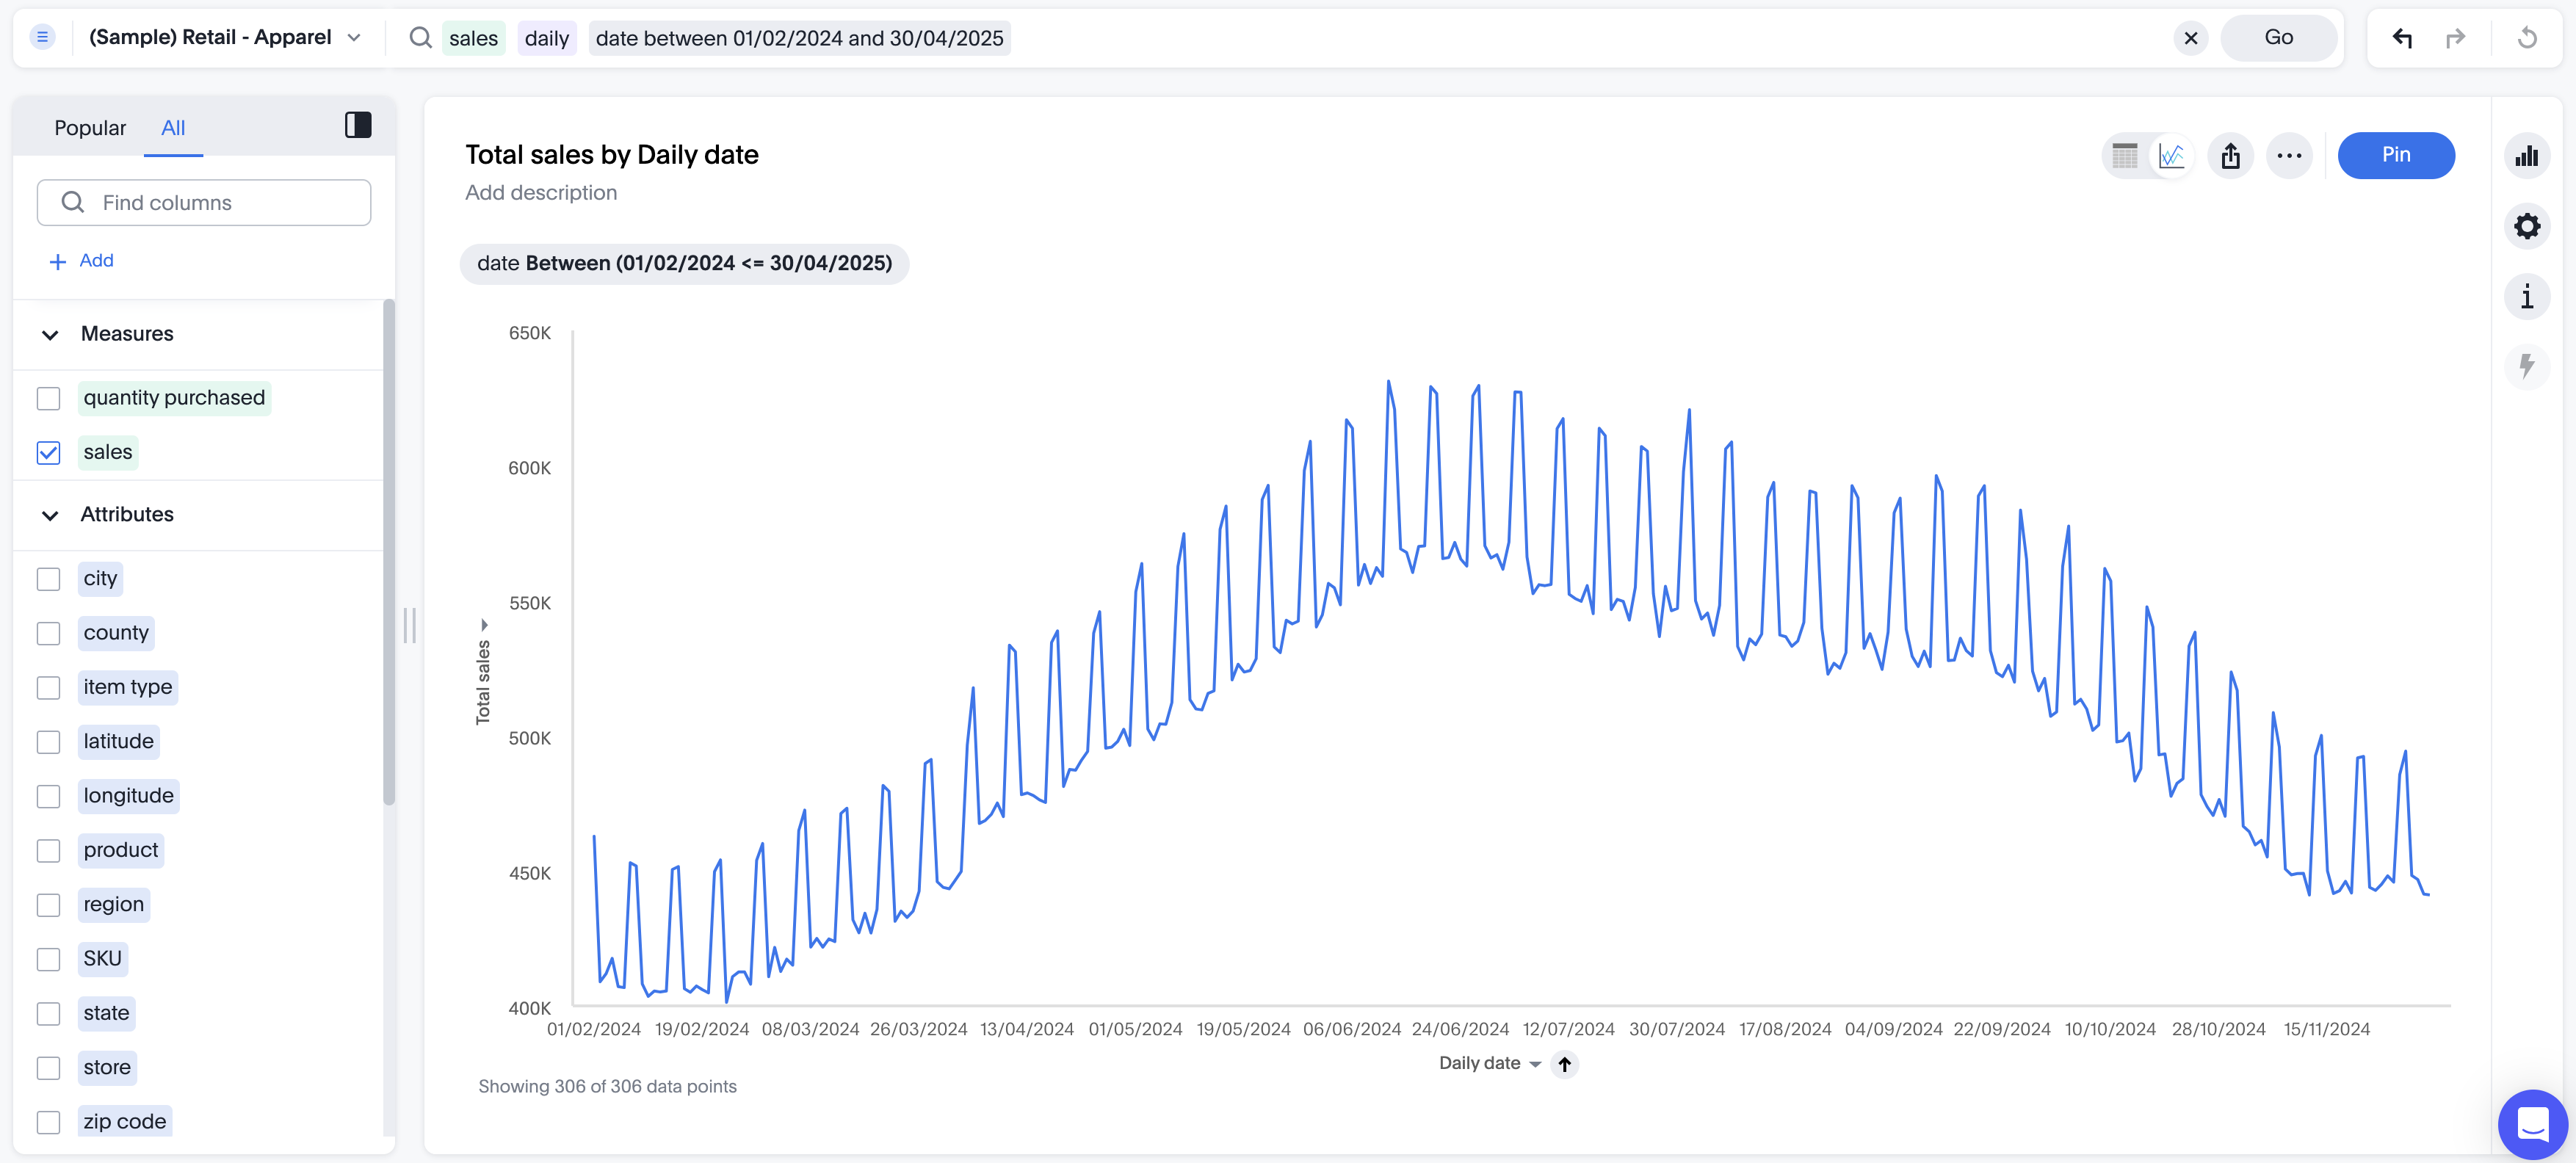Image resolution: width=2576 pixels, height=1163 pixels.
Task: Click the Pin button to pin chart
Action: (2397, 154)
